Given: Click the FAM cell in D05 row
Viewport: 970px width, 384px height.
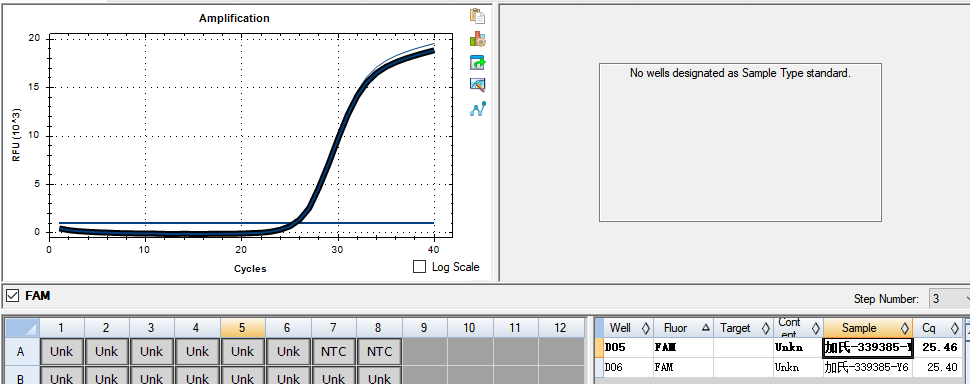Looking at the screenshot, I should pos(683,348).
